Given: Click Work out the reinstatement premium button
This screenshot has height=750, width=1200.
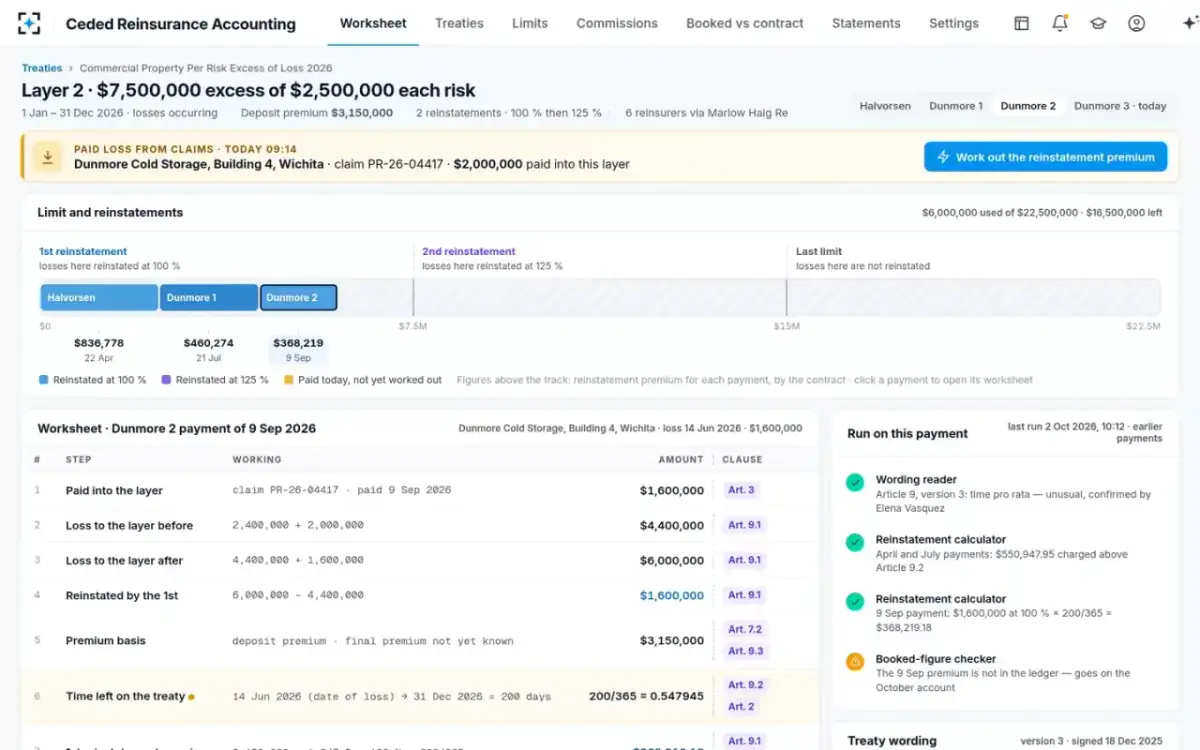Looking at the screenshot, I should coord(1045,157).
